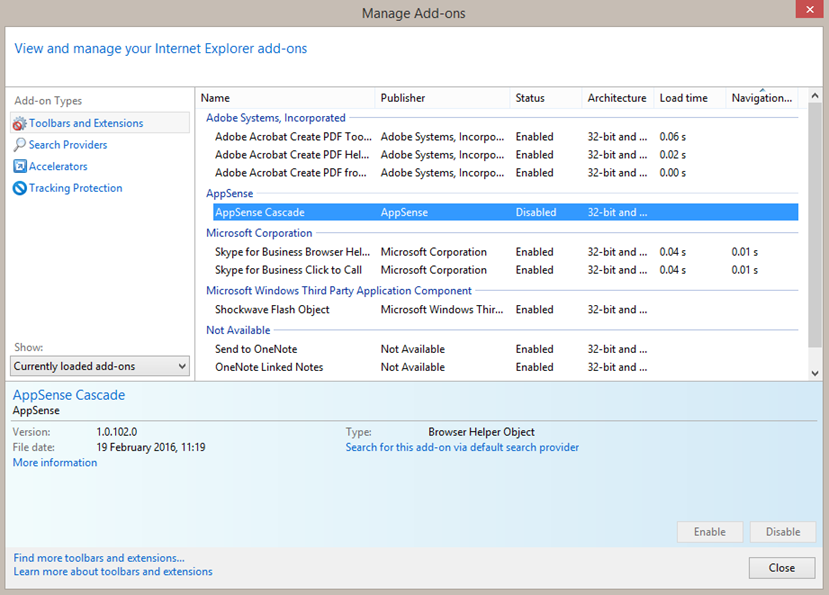
Task: Search for this add-on via default provider
Action: click(x=462, y=448)
